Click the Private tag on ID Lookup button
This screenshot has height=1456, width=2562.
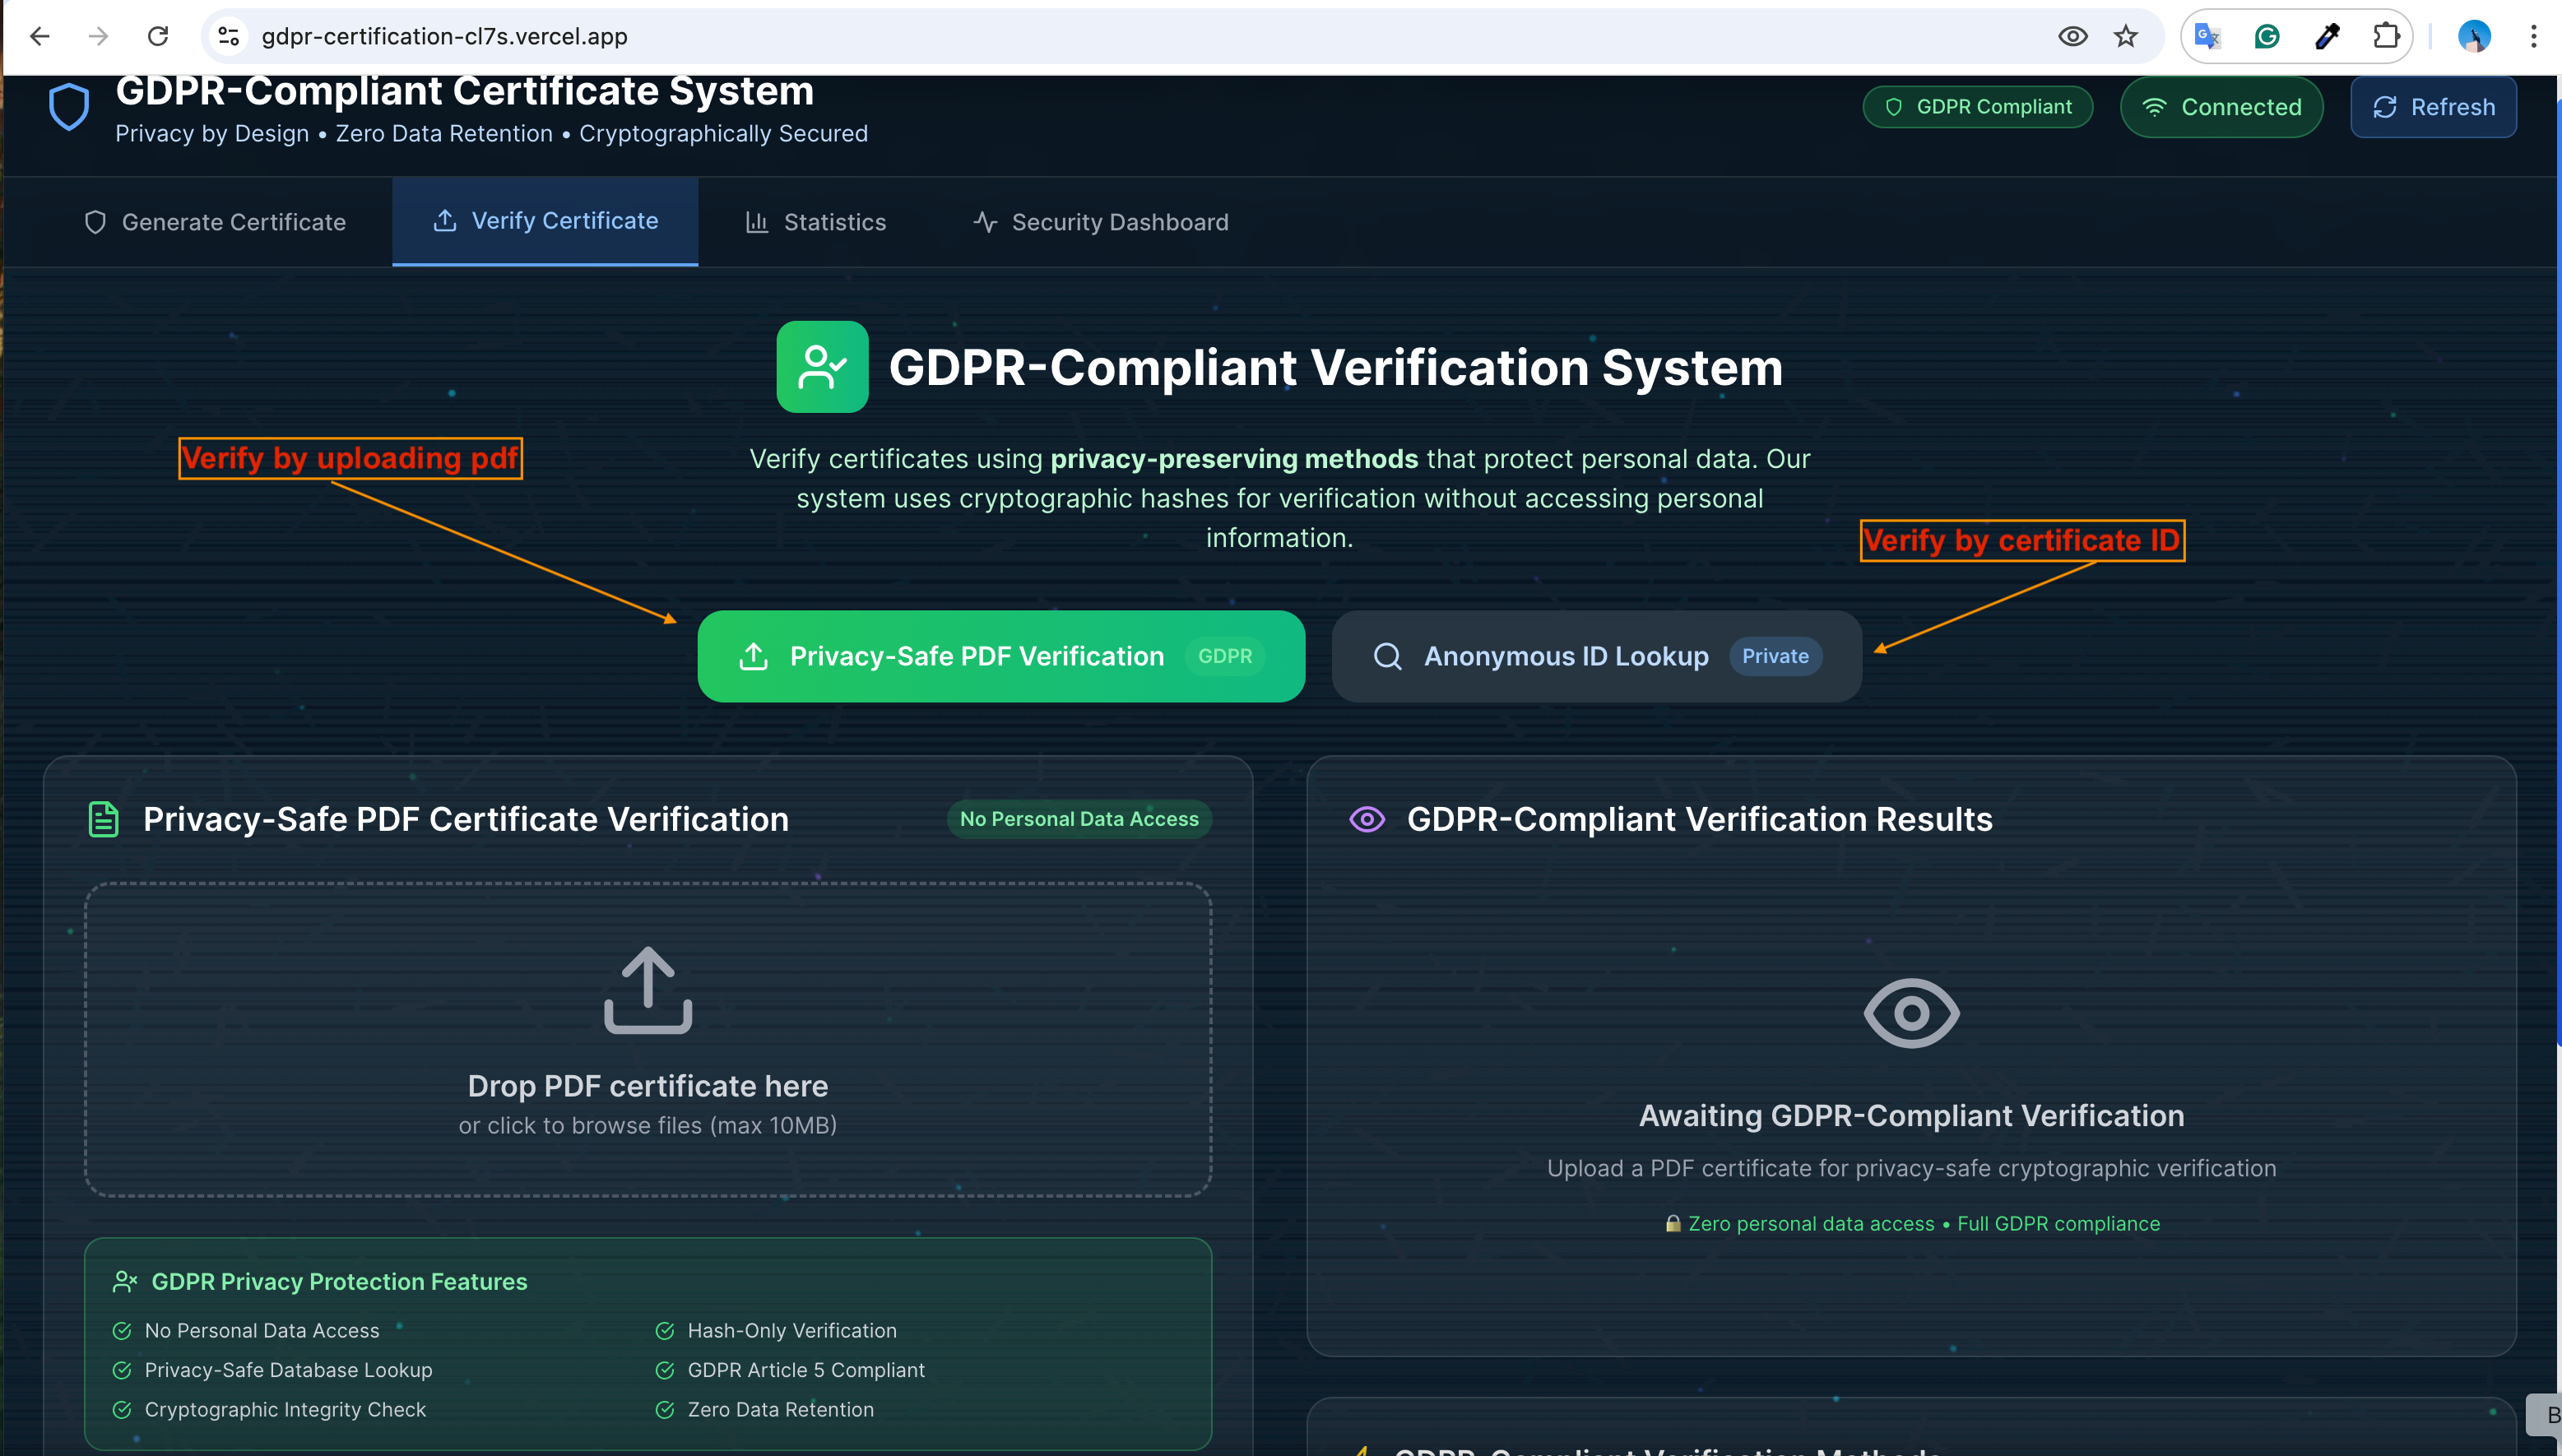1775,656
